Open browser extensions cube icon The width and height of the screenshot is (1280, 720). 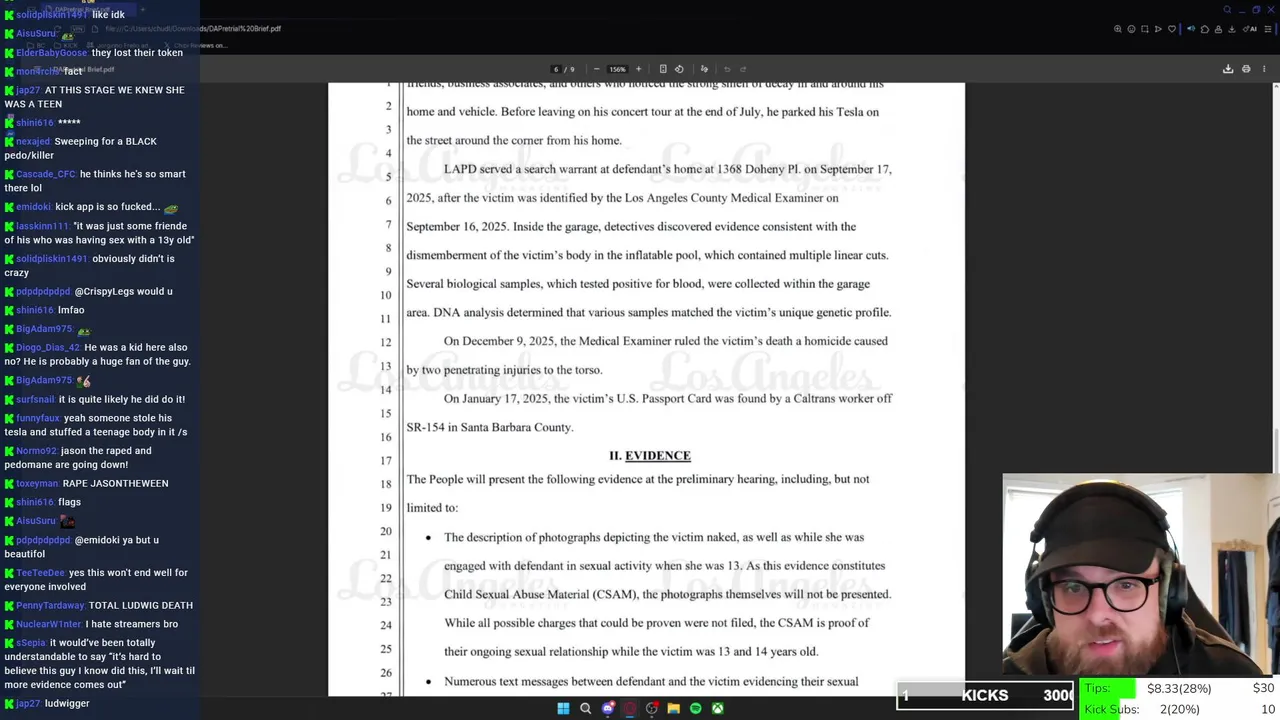click(x=1205, y=29)
